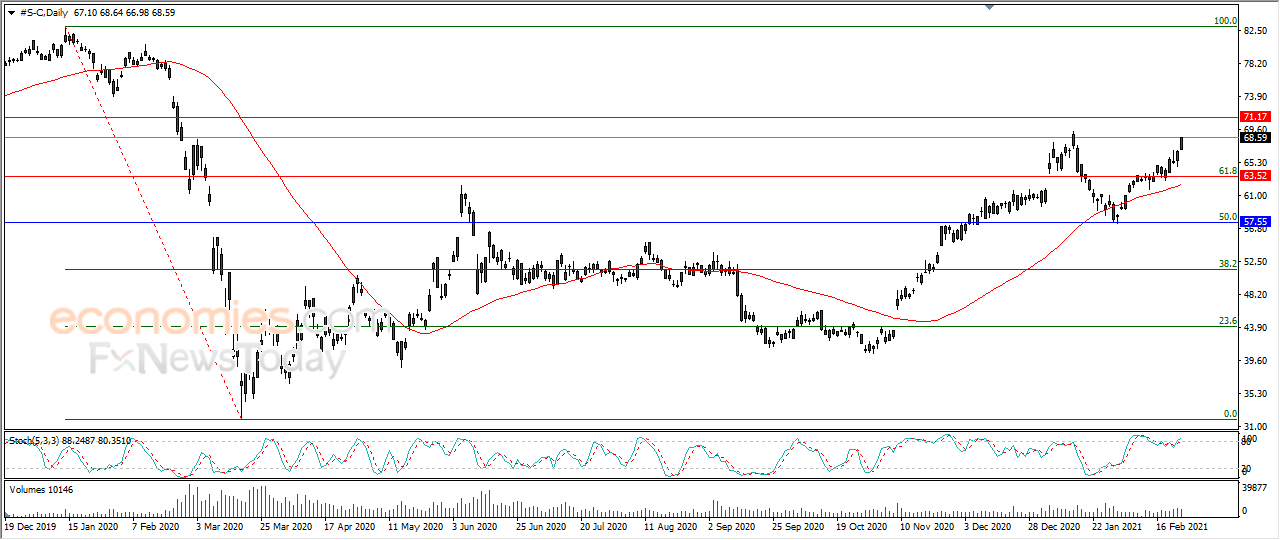This screenshot has width=1280, height=540.
Task: Click the blue 57.55 price label
Action: point(1255,222)
